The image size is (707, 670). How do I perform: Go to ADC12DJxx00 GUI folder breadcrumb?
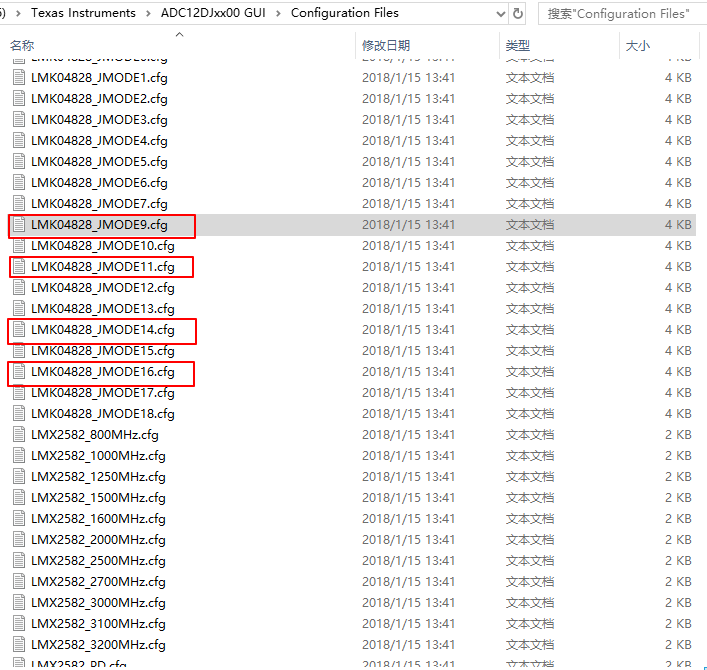(x=213, y=13)
